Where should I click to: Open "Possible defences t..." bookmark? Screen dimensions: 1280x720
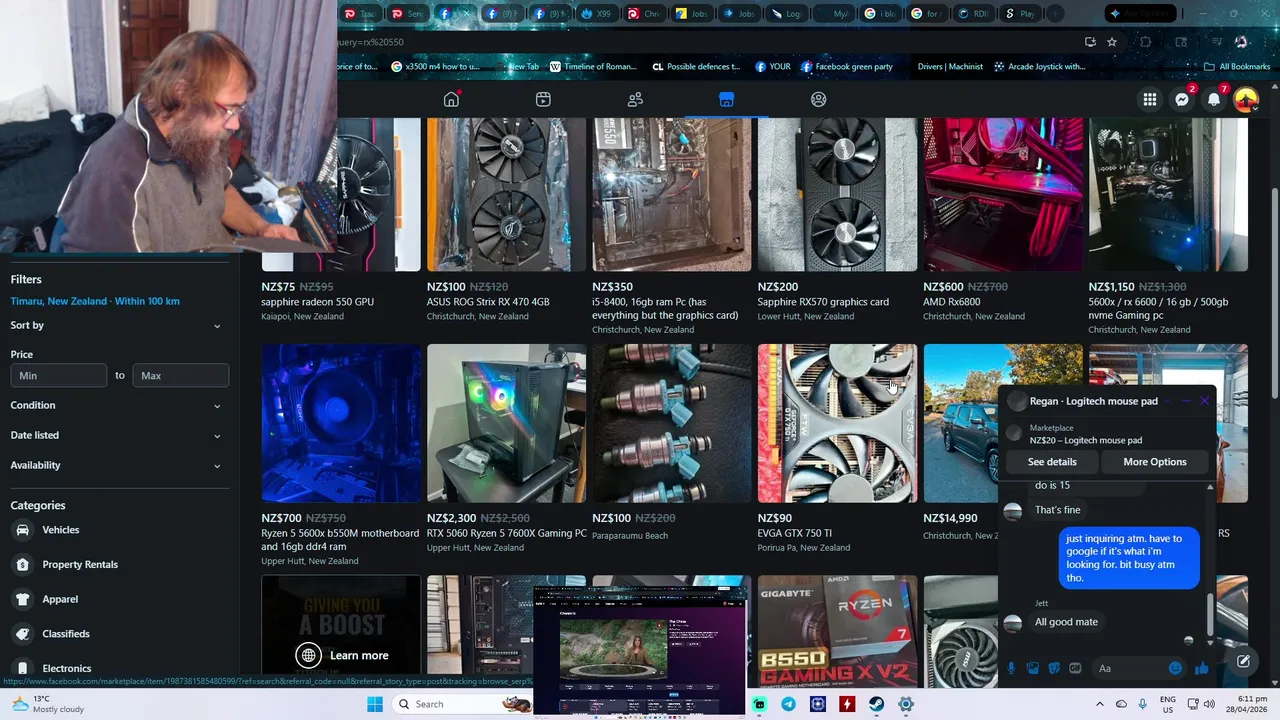(696, 67)
